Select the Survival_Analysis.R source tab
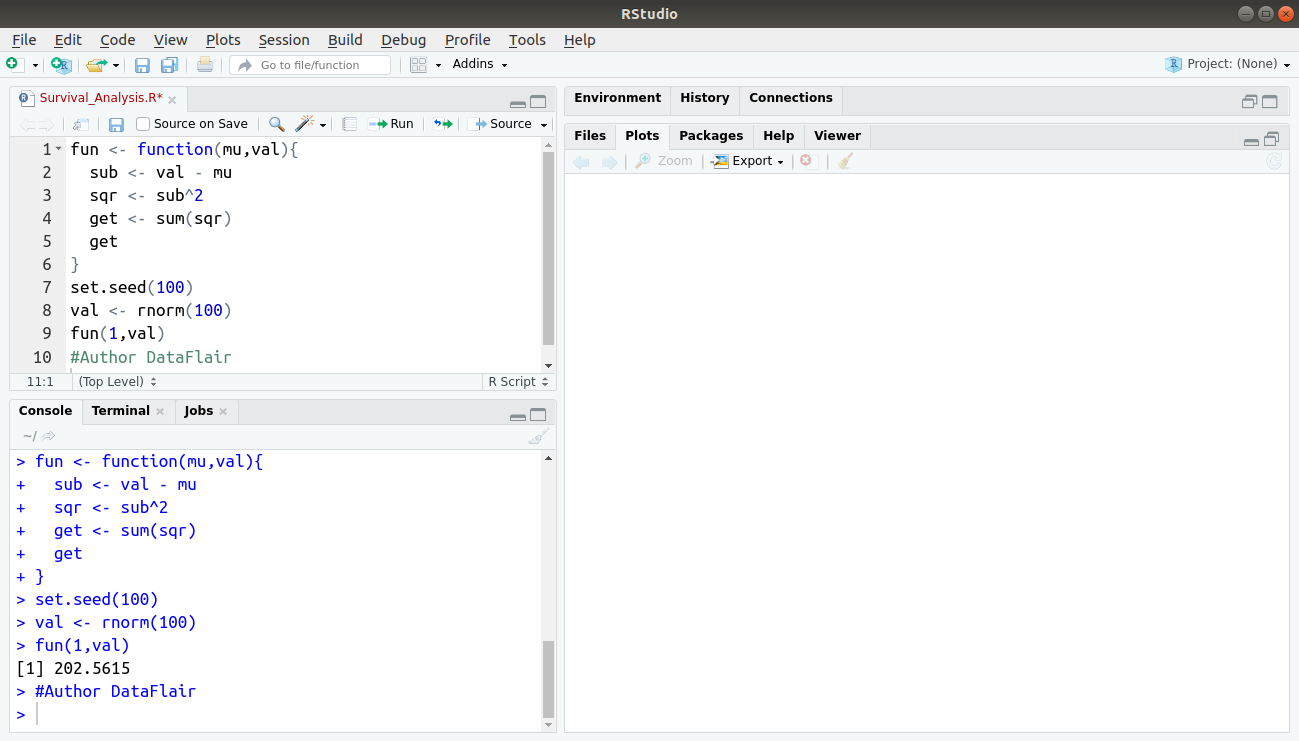Image resolution: width=1299 pixels, height=741 pixels. 100,98
